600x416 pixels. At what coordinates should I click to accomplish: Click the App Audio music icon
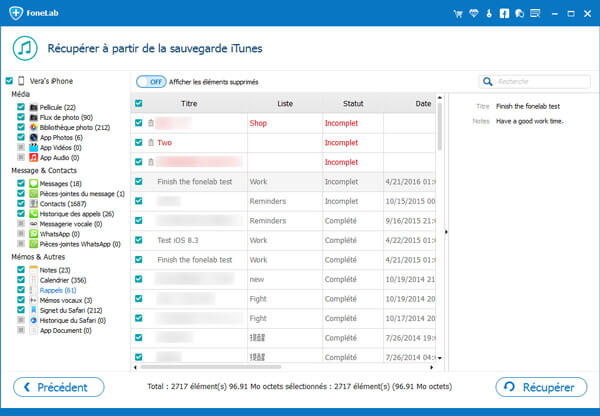point(34,157)
